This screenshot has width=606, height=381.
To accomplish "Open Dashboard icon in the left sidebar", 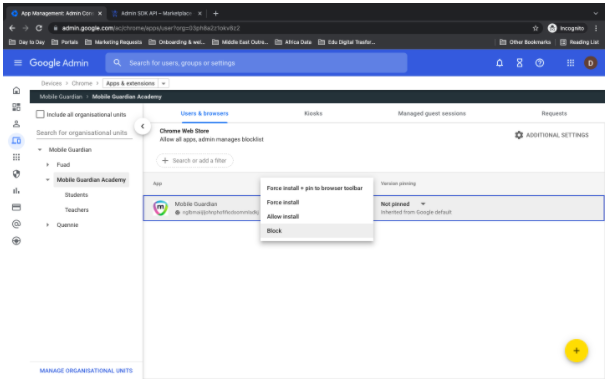I will [16, 107].
